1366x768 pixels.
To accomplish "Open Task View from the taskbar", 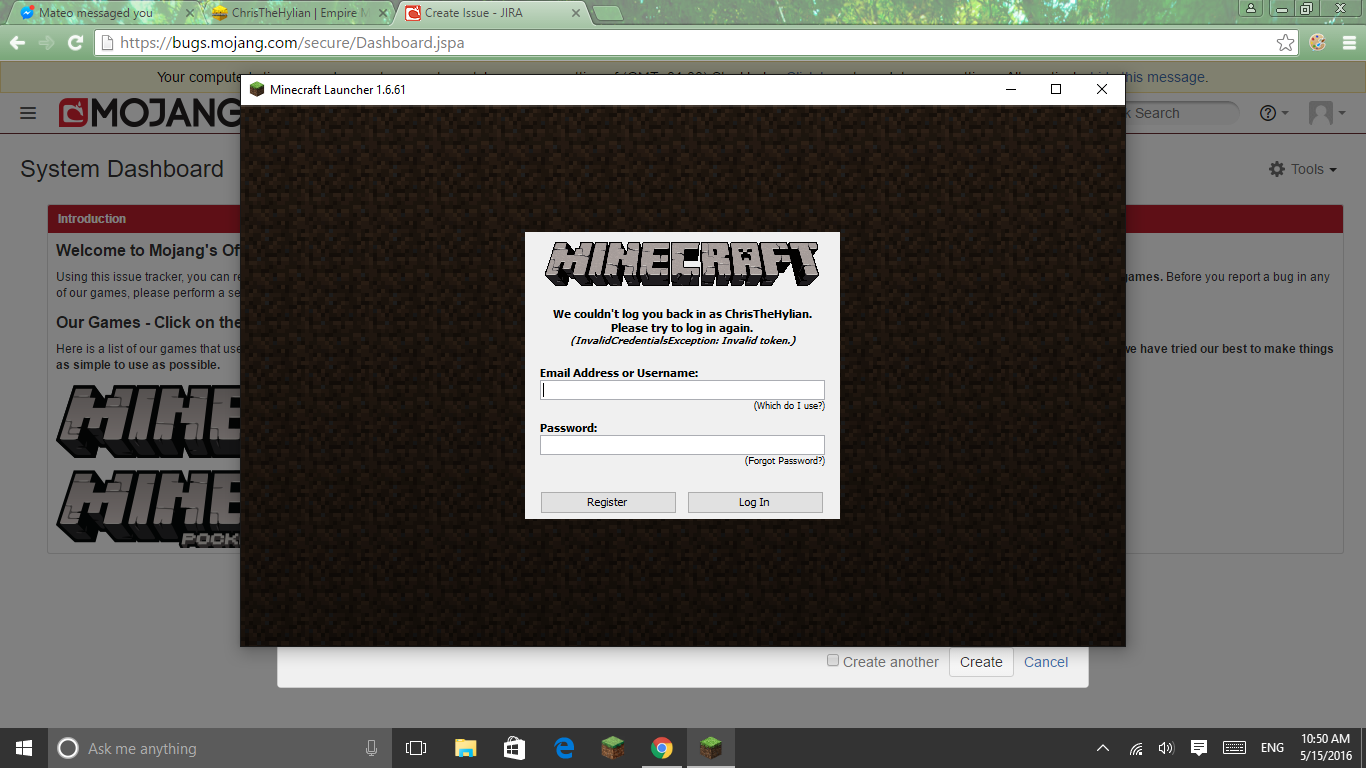I will click(416, 748).
